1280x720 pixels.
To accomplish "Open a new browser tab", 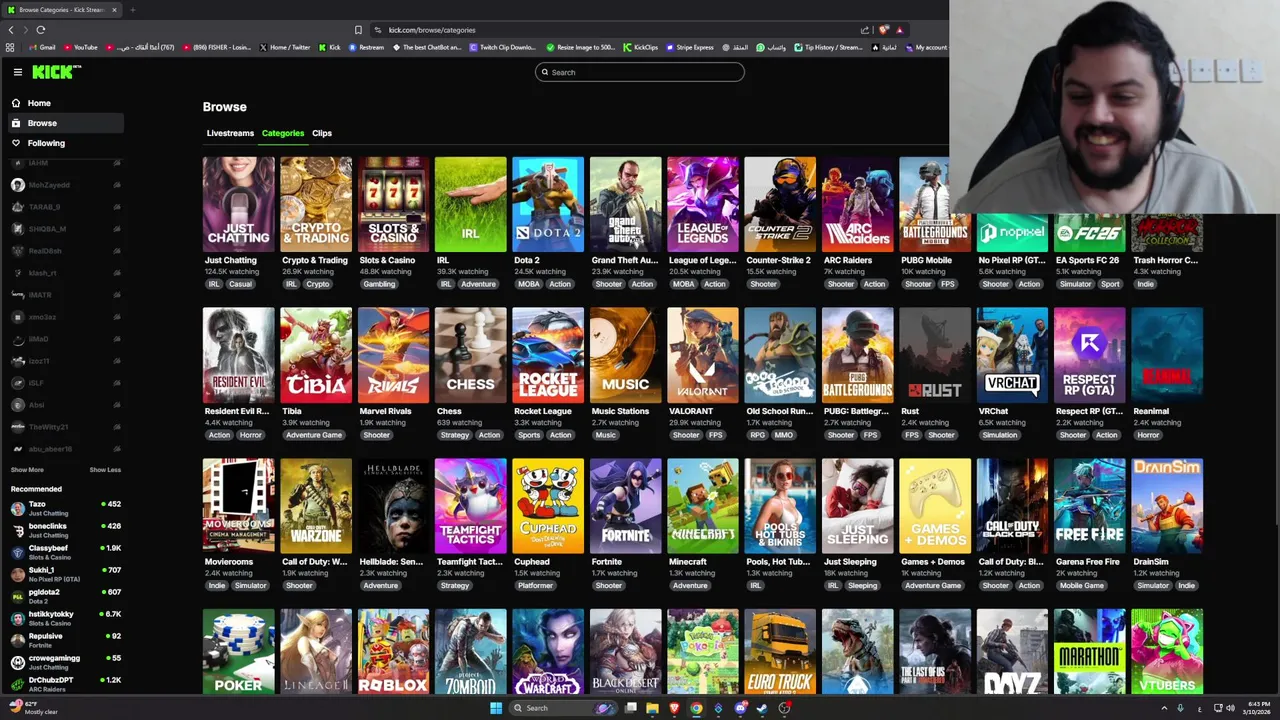I will click(x=132, y=10).
